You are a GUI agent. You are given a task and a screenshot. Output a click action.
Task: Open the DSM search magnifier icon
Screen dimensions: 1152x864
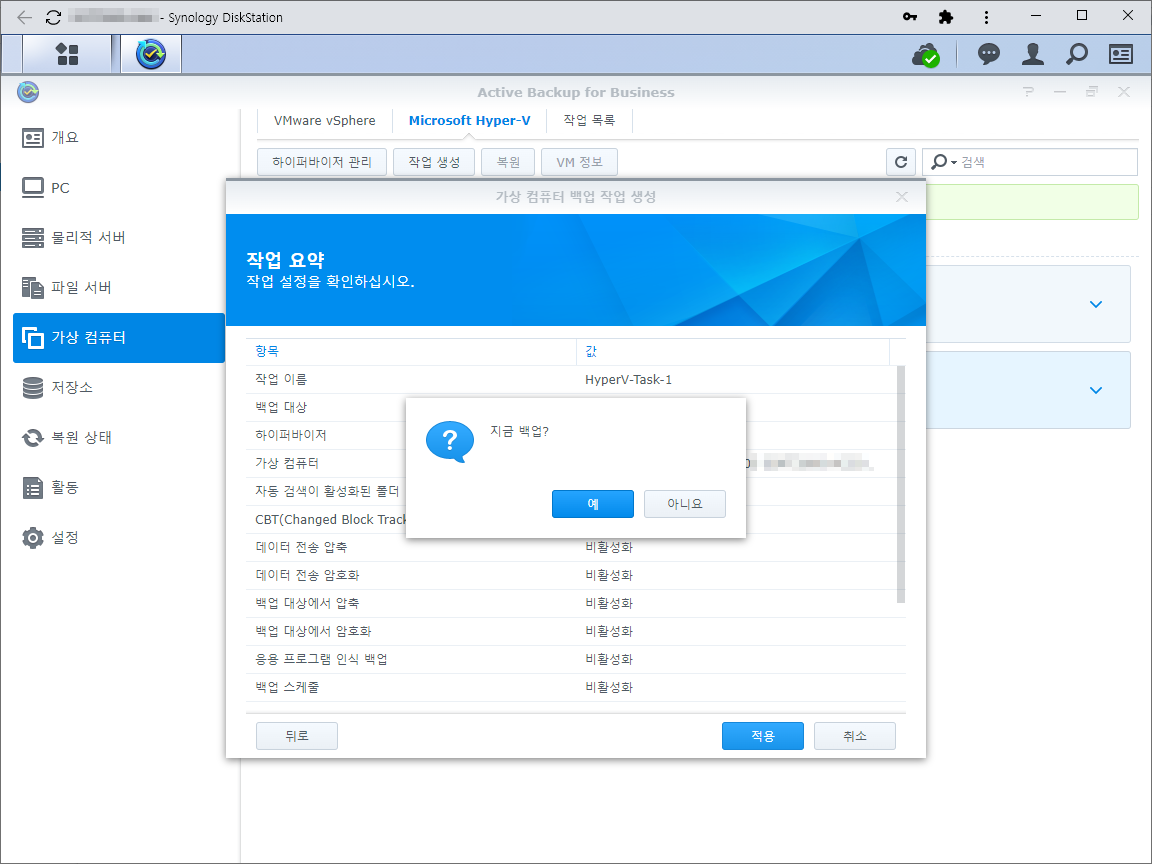[x=1076, y=54]
